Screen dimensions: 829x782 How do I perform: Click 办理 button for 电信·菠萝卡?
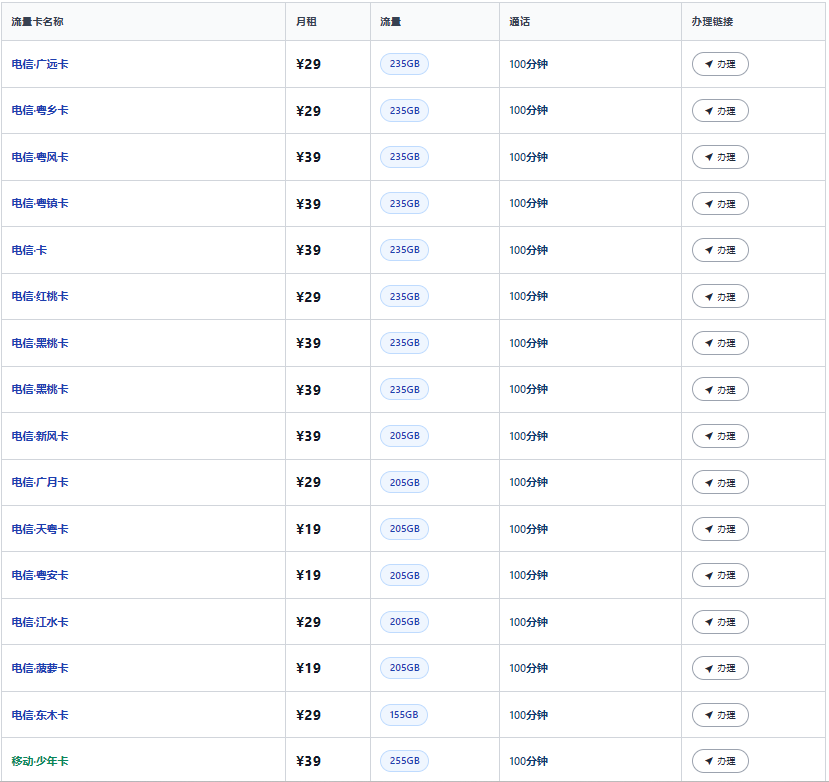tap(720, 668)
